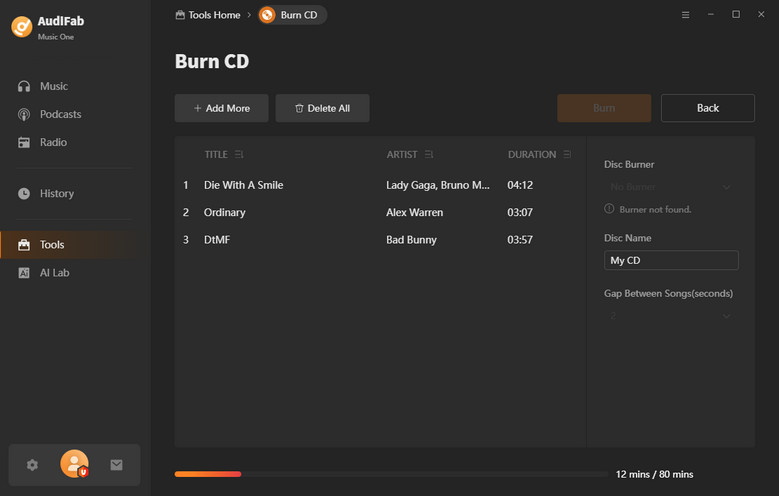This screenshot has width=779, height=496.
Task: Click artist Lady Gaga, Bruno M...
Action: point(438,185)
